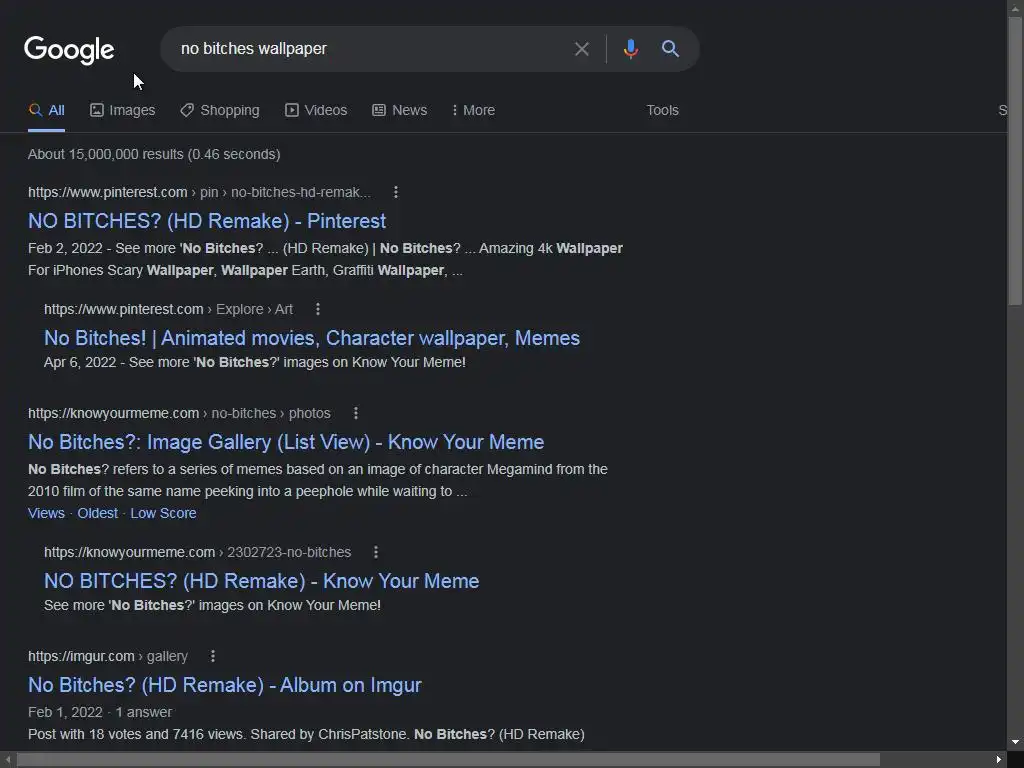
Task: Click inside the search field text
Action: [253, 49]
